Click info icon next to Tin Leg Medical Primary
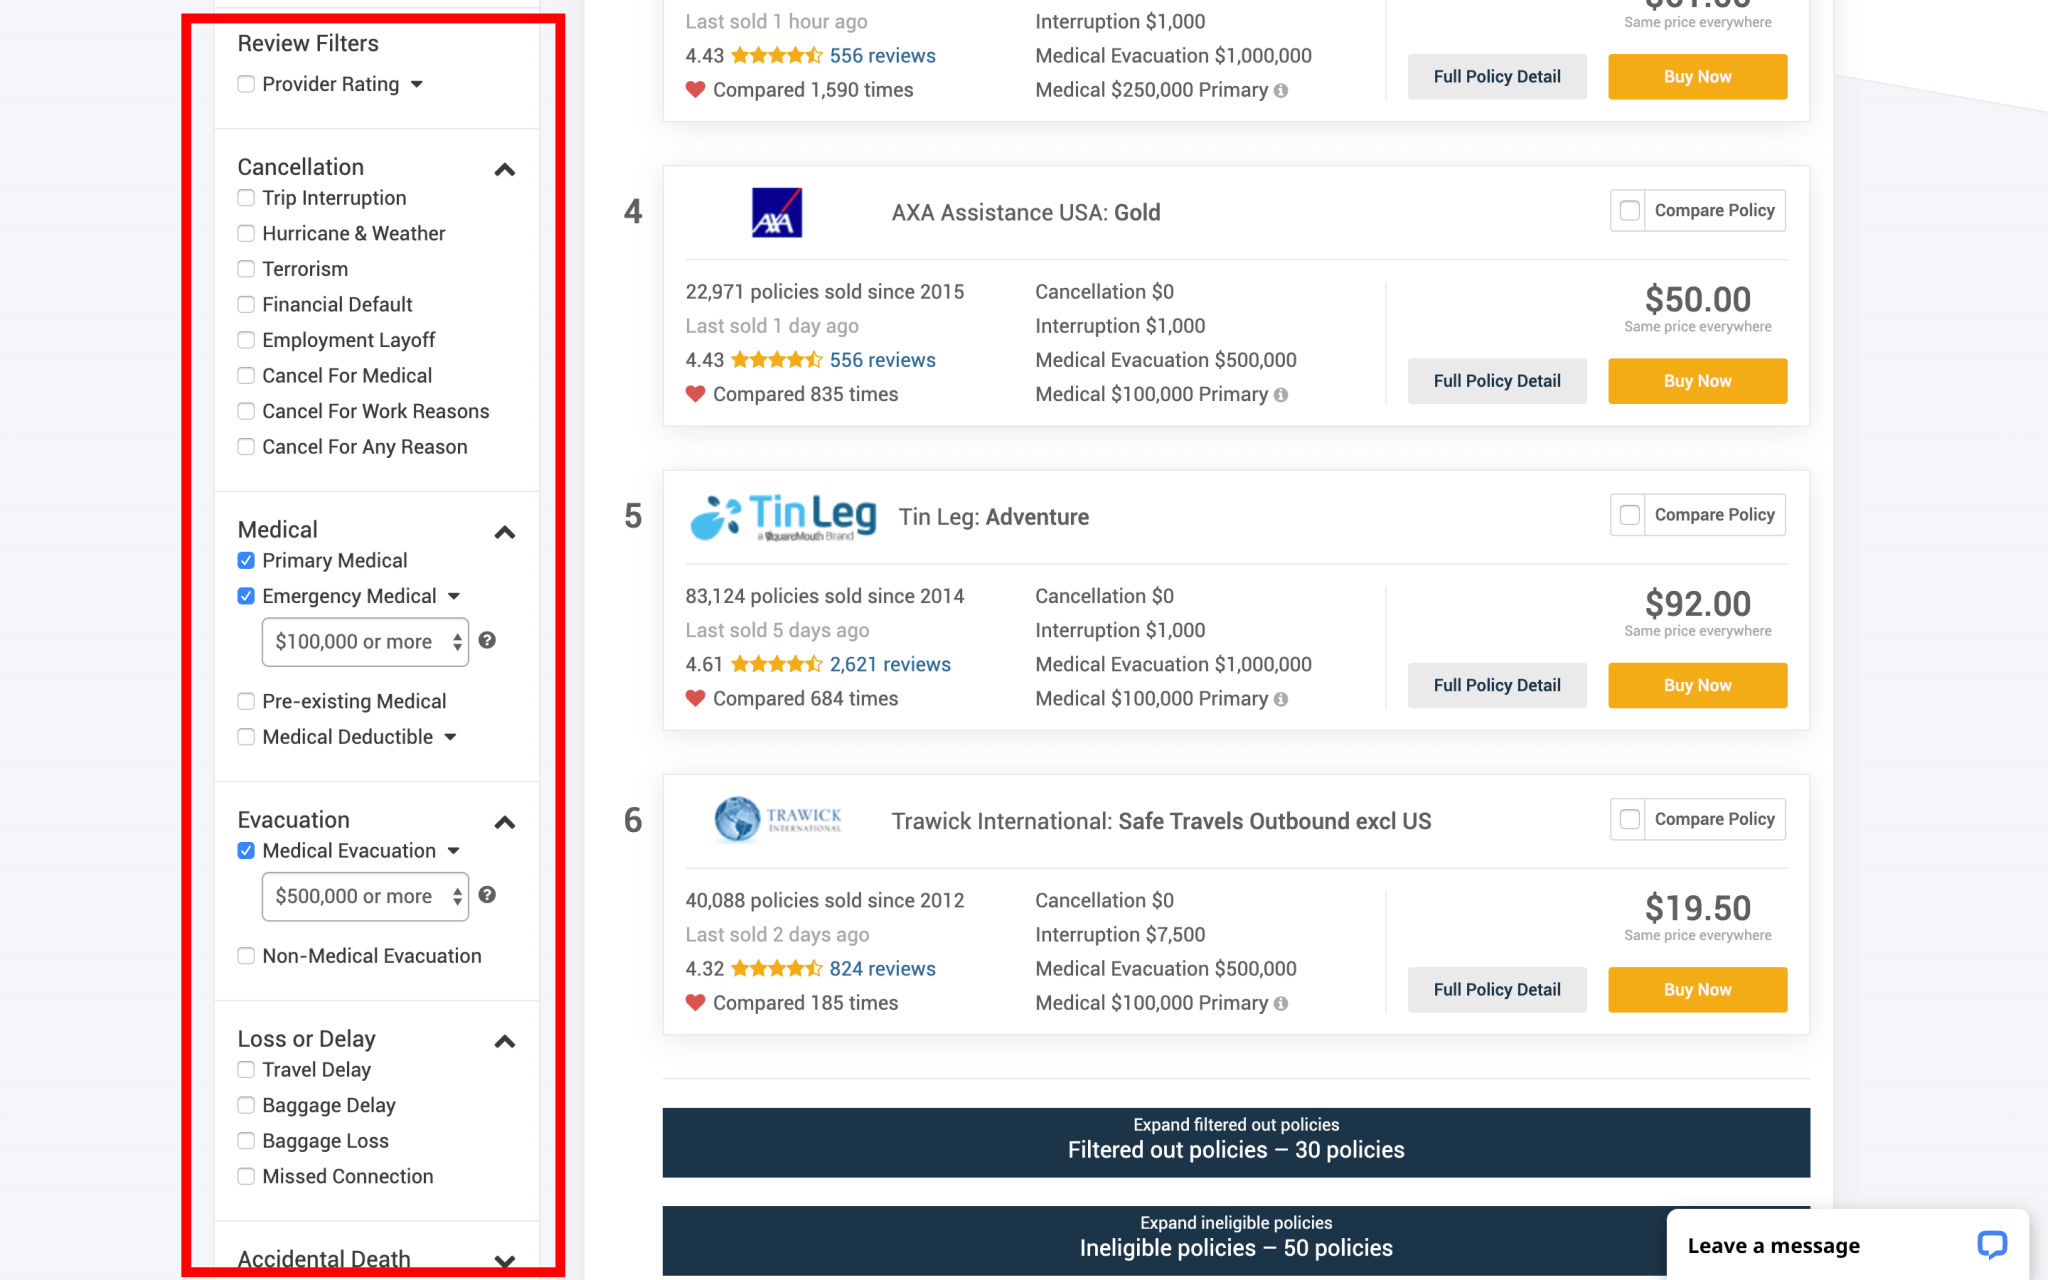 (x=1281, y=699)
